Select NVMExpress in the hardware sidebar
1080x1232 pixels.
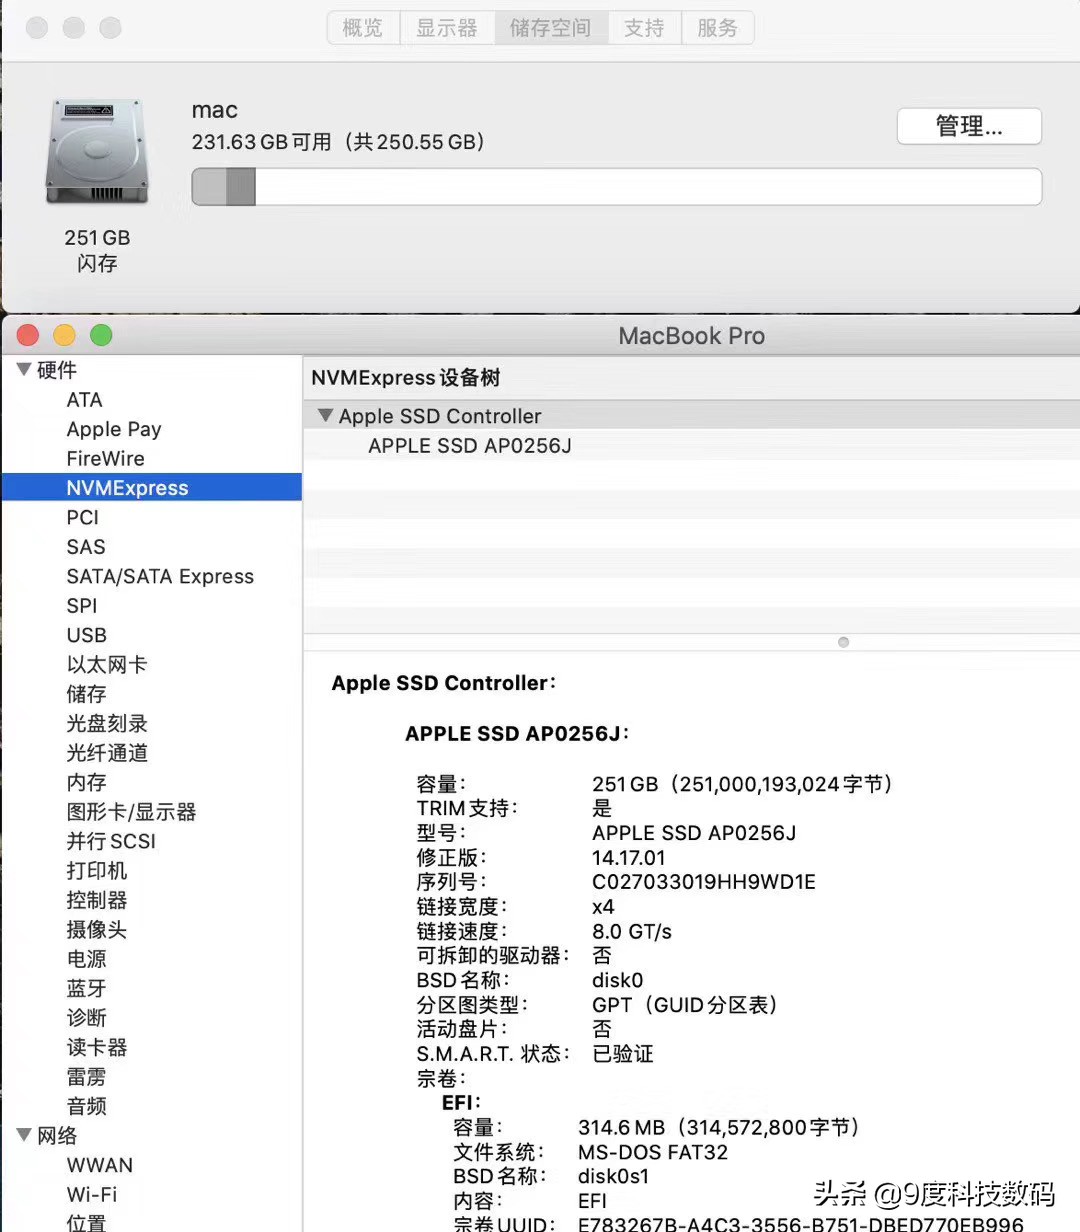(x=127, y=487)
